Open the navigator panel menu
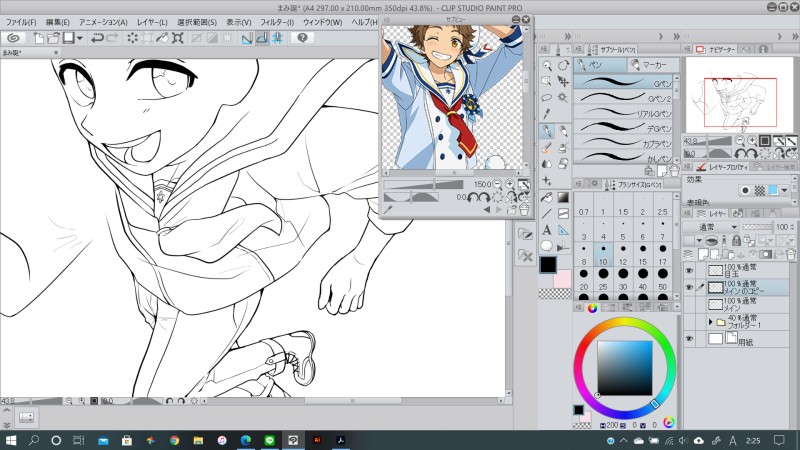800x450 pixels. [688, 49]
